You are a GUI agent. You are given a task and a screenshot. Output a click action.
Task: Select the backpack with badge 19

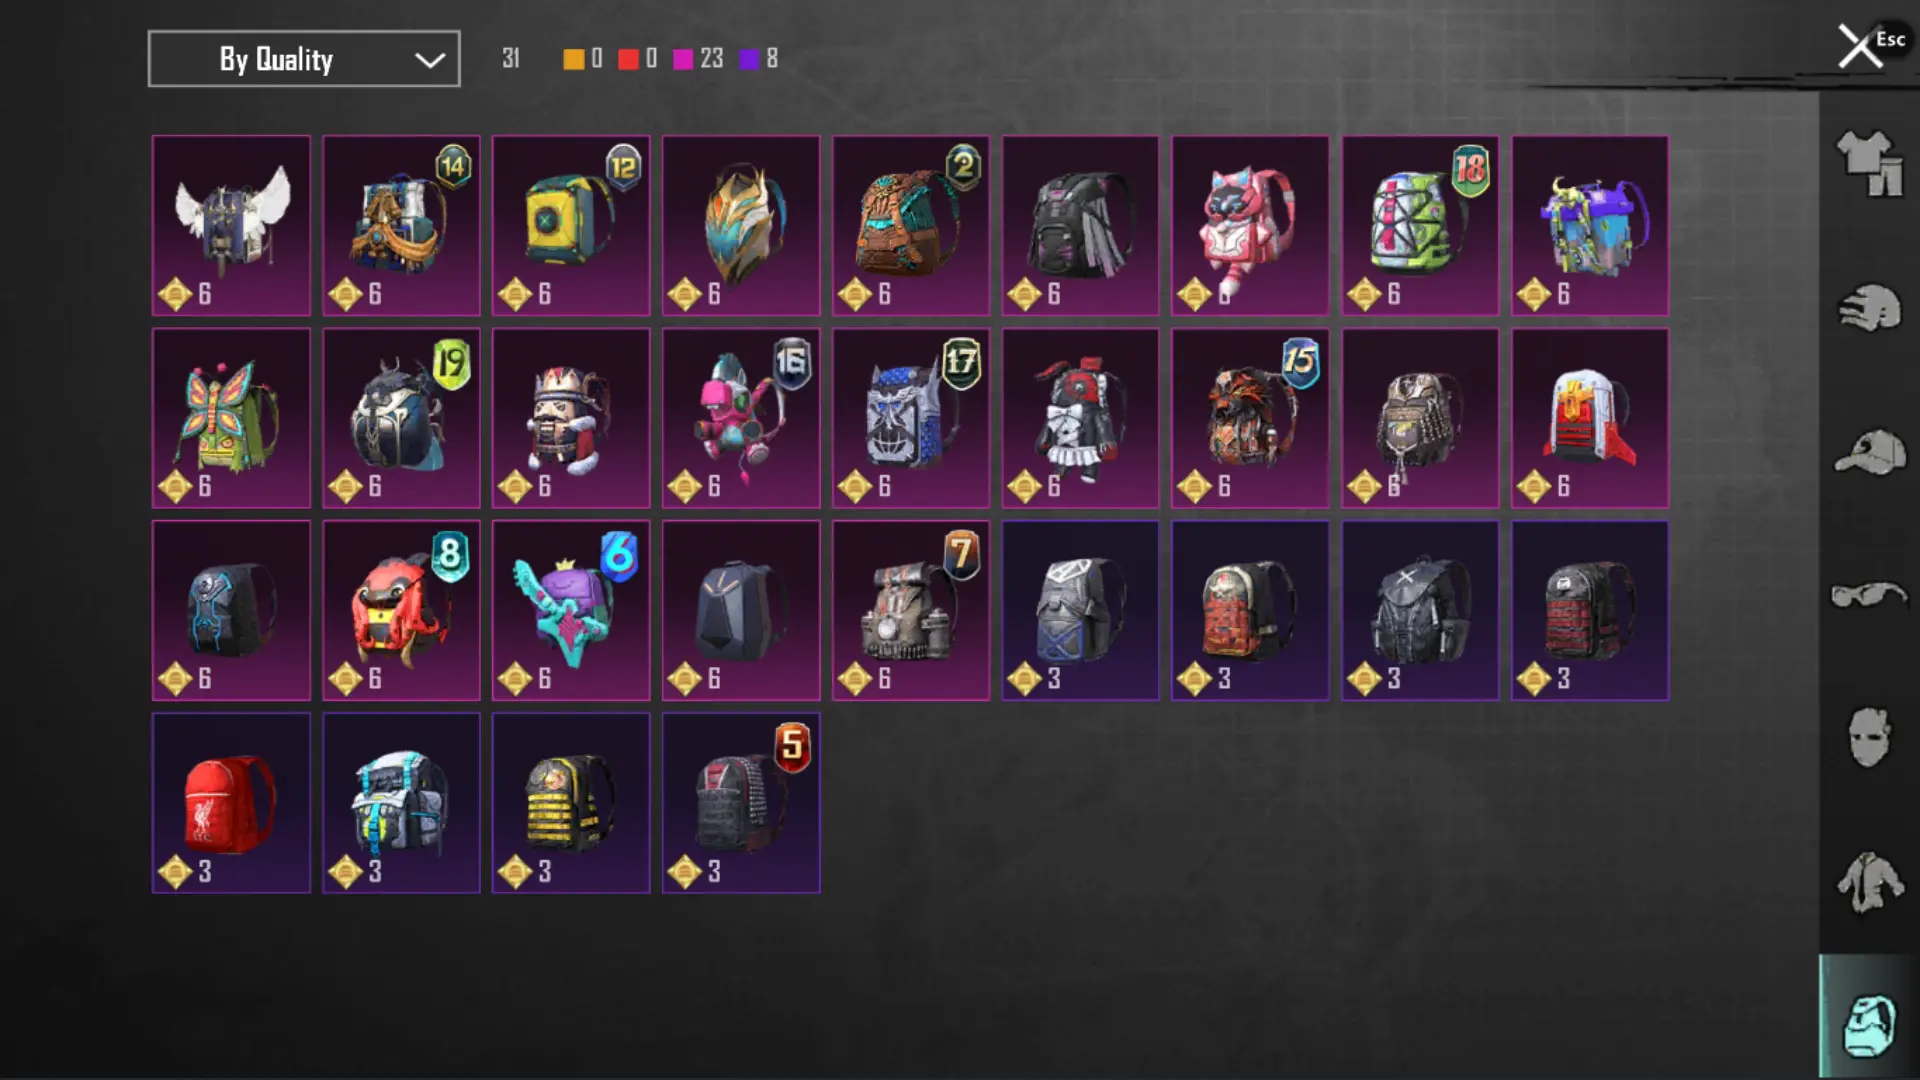click(x=401, y=418)
